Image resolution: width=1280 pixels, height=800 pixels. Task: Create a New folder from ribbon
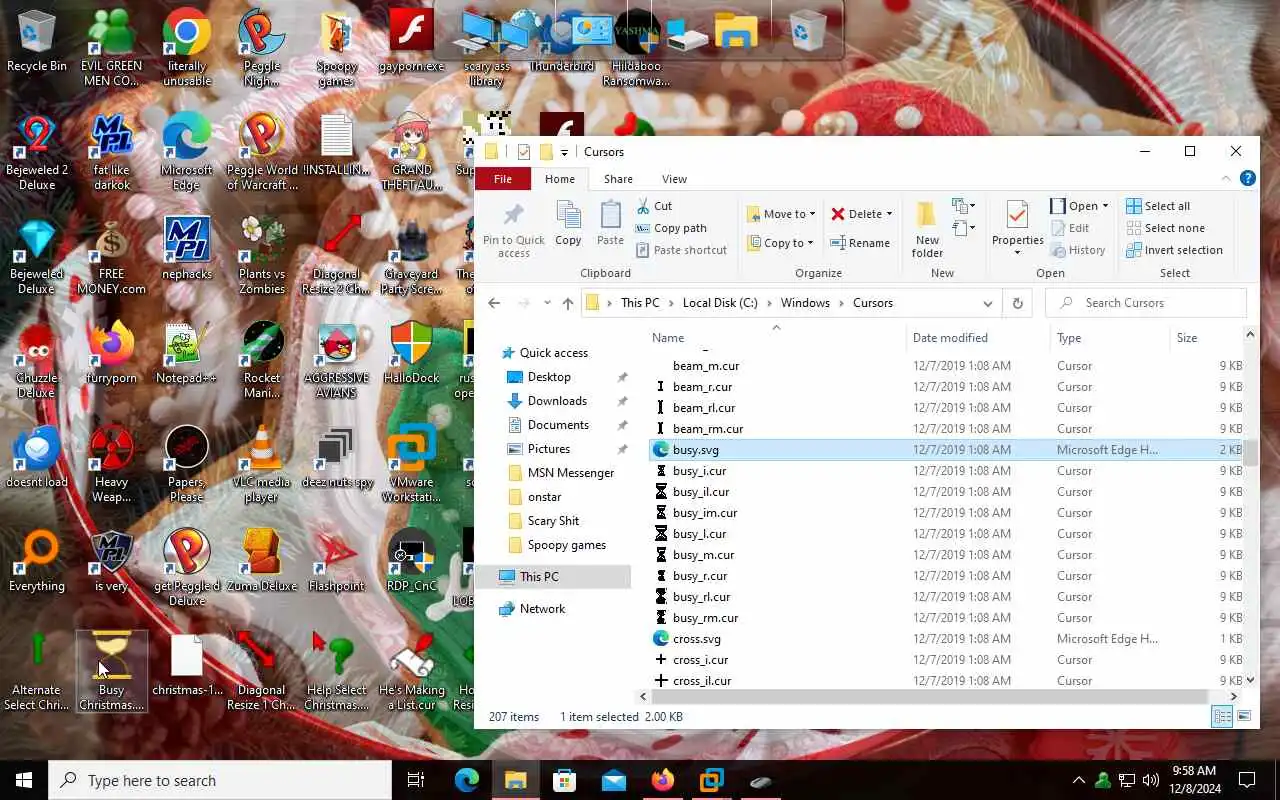pyautogui.click(x=927, y=229)
